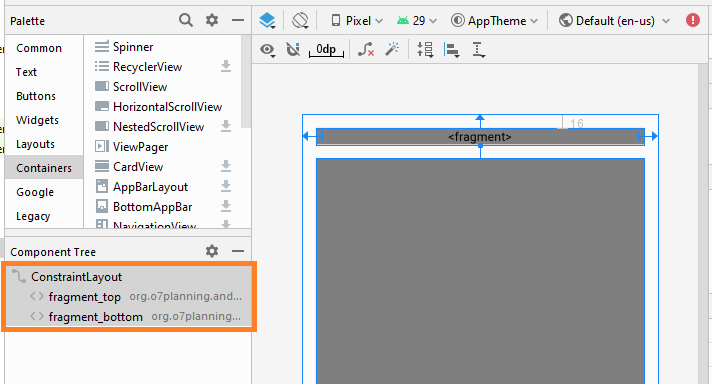This screenshot has height=384, width=712.
Task: Set the default margins 0dp
Action: click(x=326, y=49)
